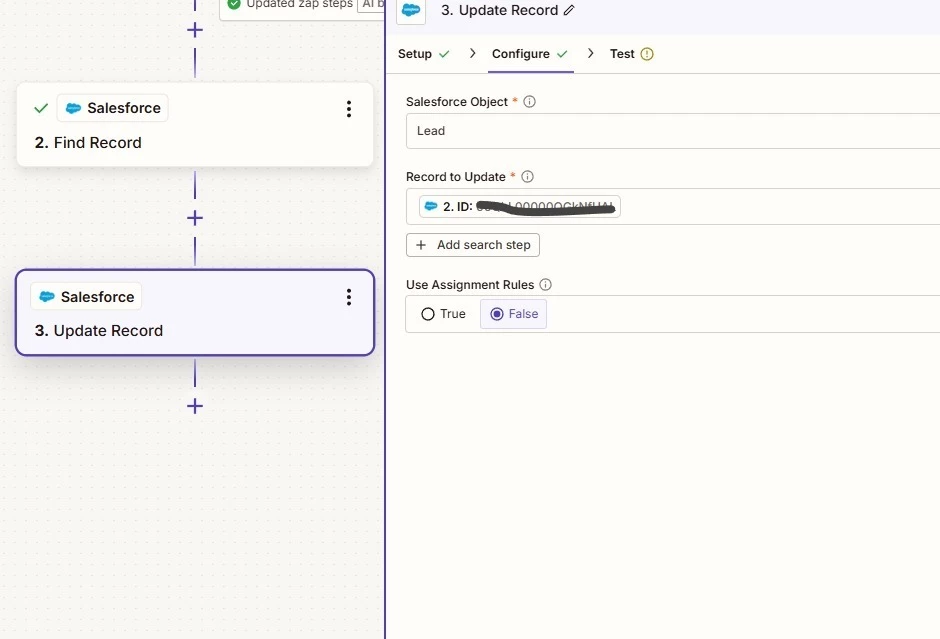The height and width of the screenshot is (639, 940).
Task: Click Add search step button
Action: (472, 245)
